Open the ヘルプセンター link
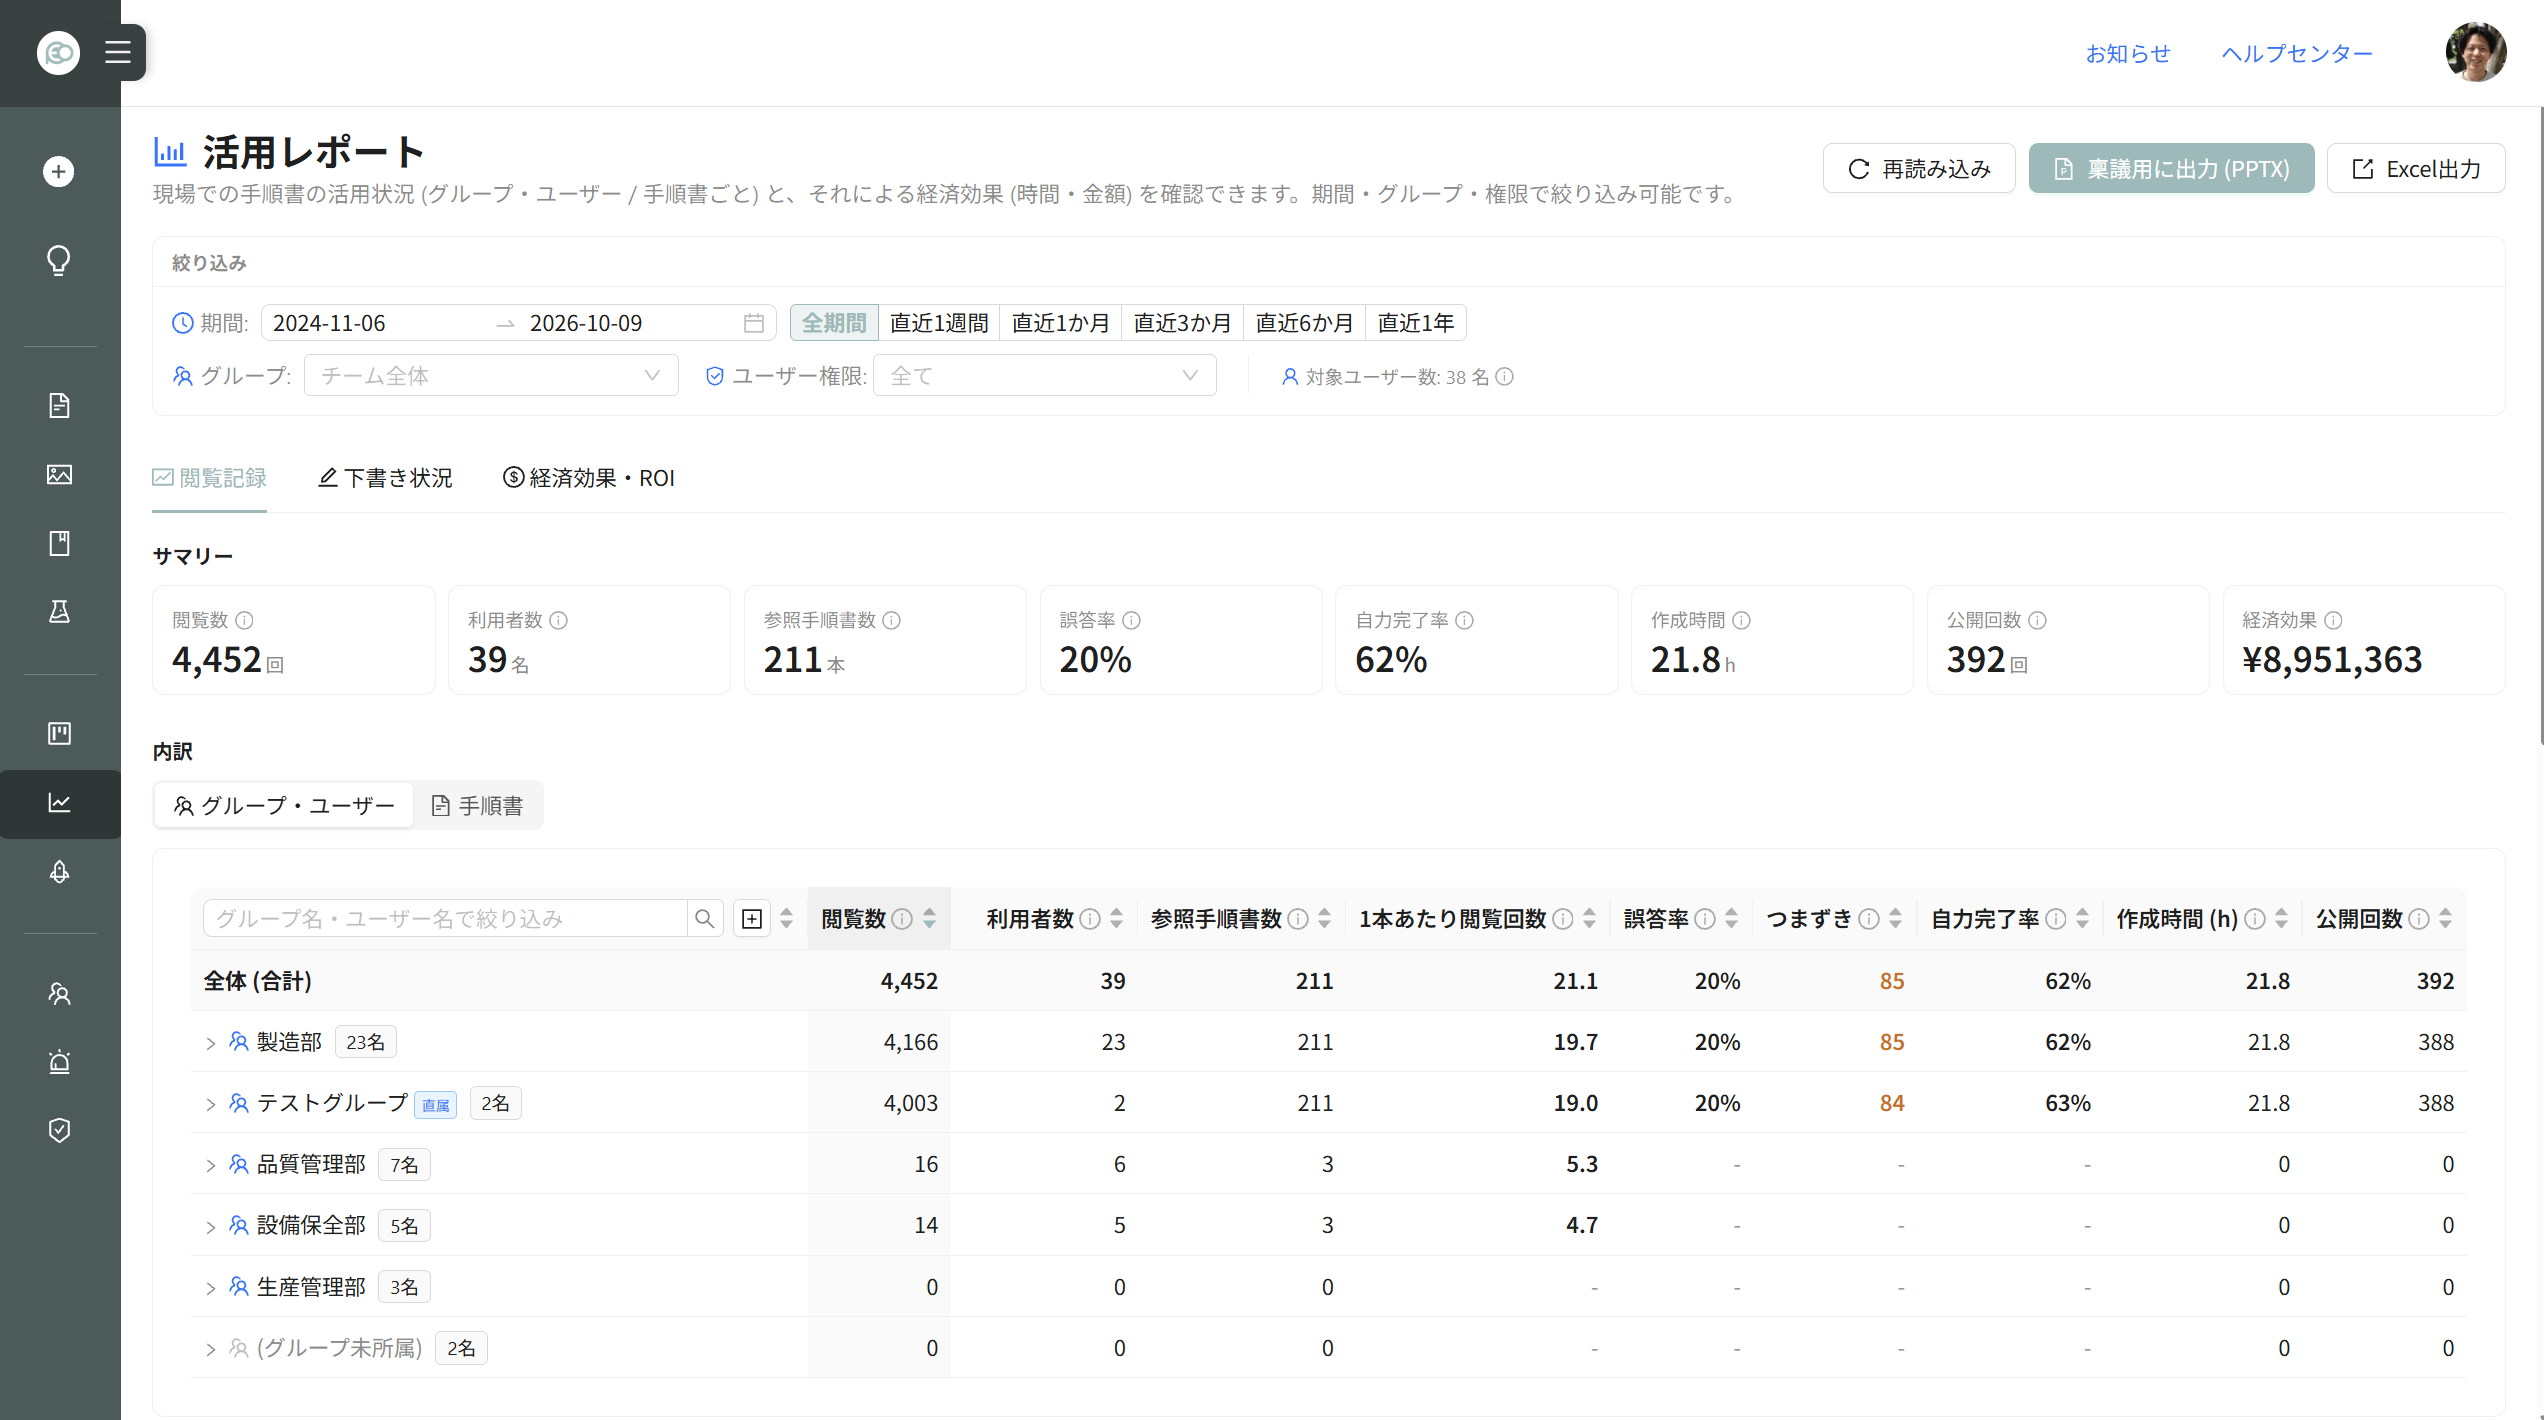Viewport: 2544px width, 1420px height. tap(2297, 53)
